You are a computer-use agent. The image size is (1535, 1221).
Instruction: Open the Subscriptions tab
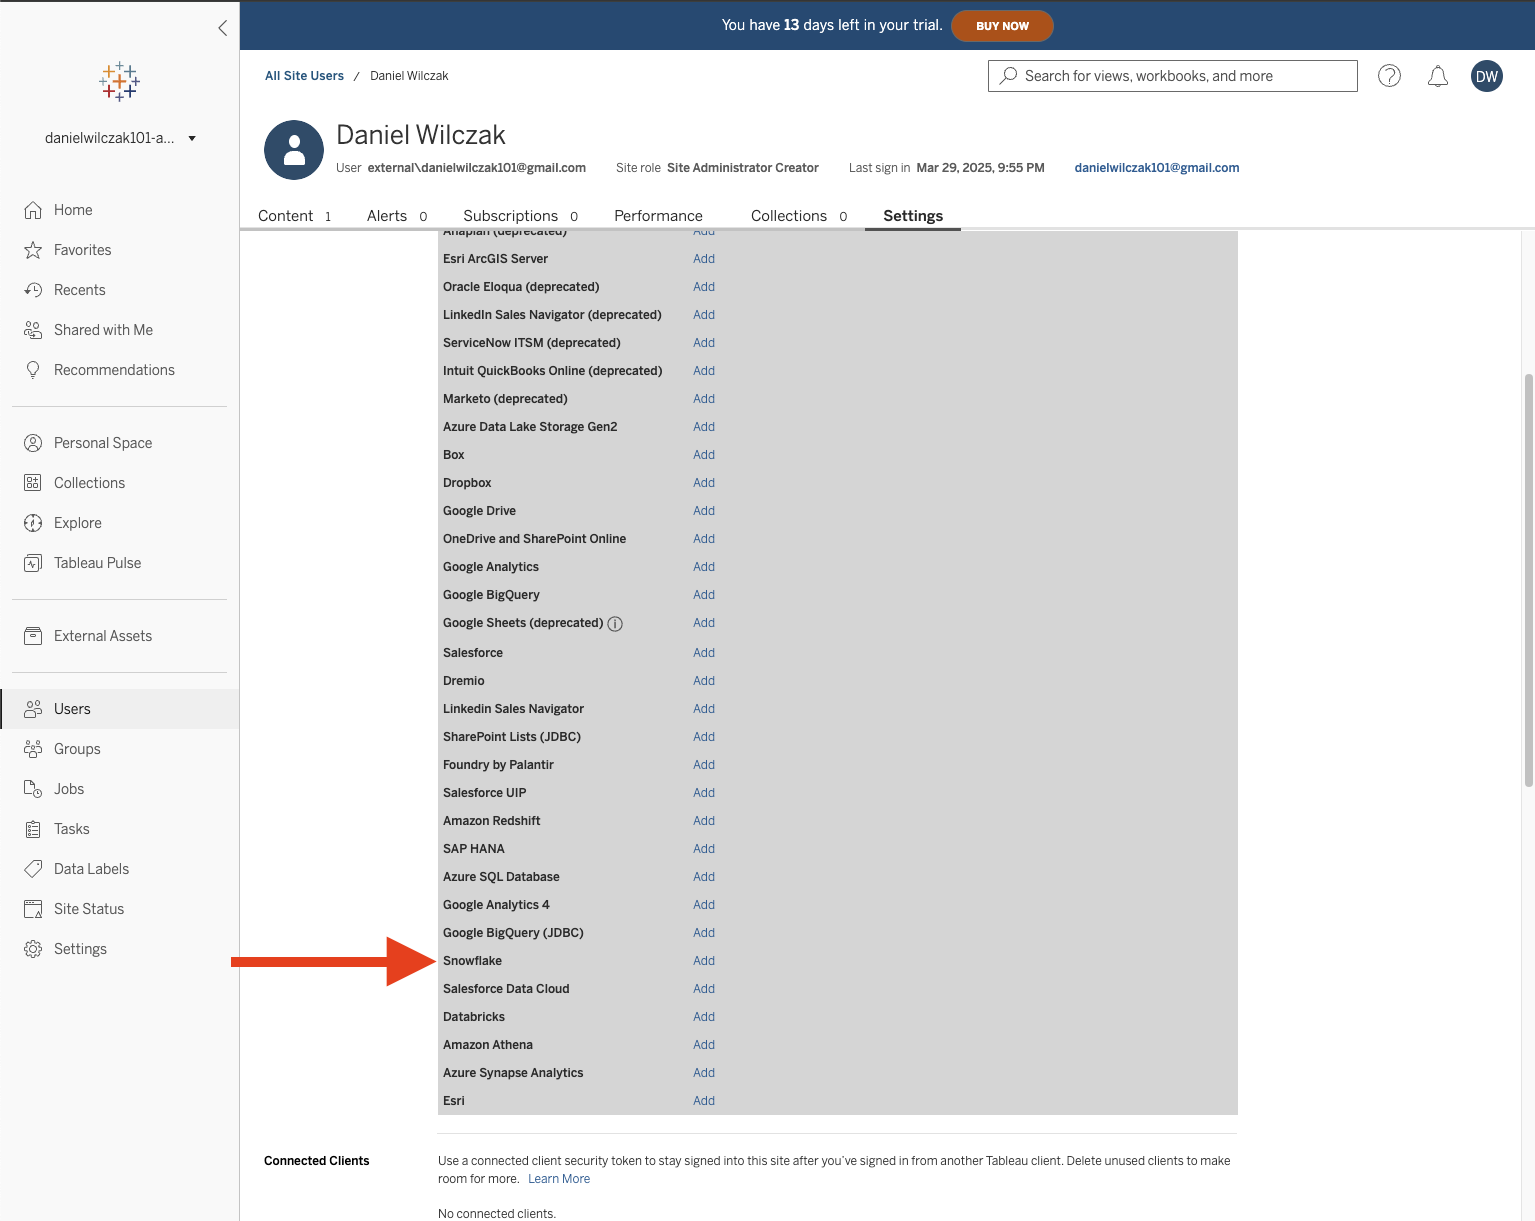point(510,216)
